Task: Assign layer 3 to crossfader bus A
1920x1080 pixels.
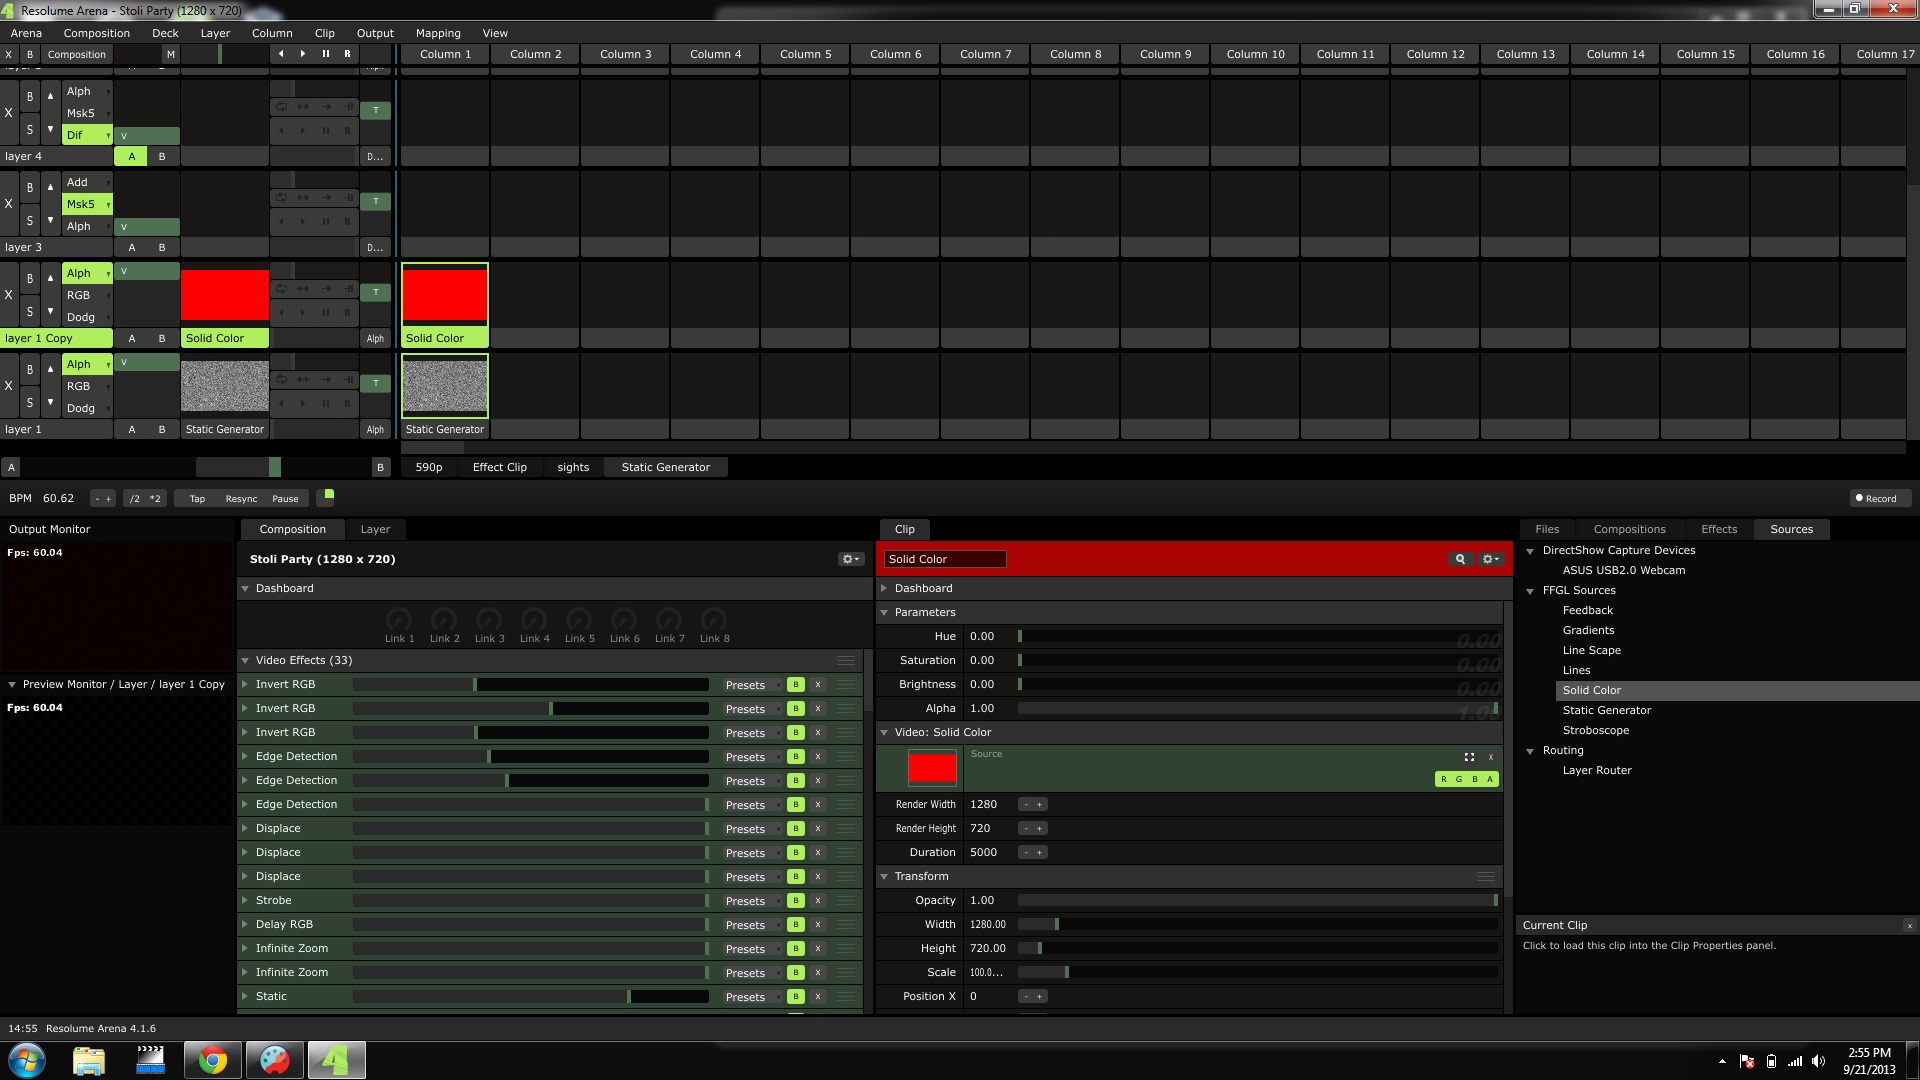Action: pos(131,247)
